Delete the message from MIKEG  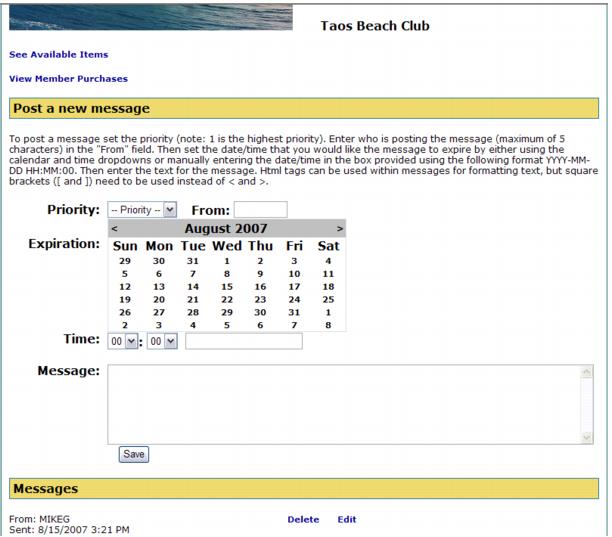303,519
